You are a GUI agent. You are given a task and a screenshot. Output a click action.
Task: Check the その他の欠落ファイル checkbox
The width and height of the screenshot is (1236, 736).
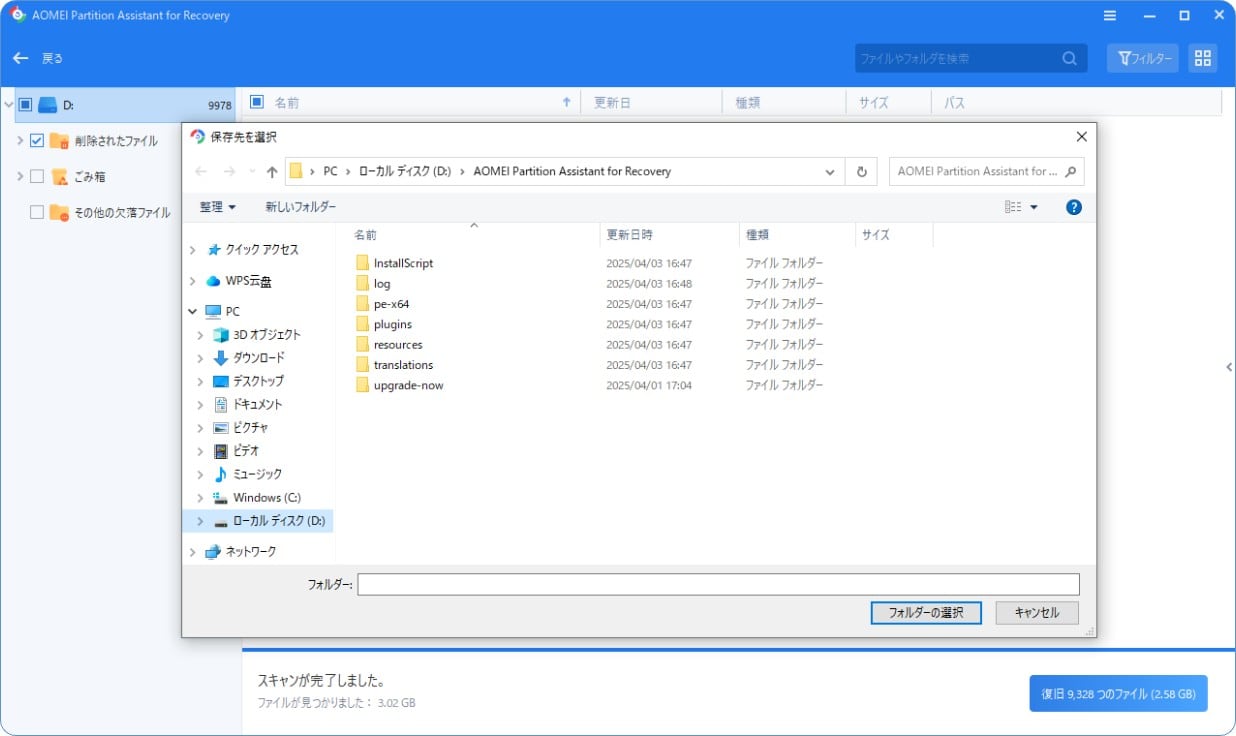37,212
